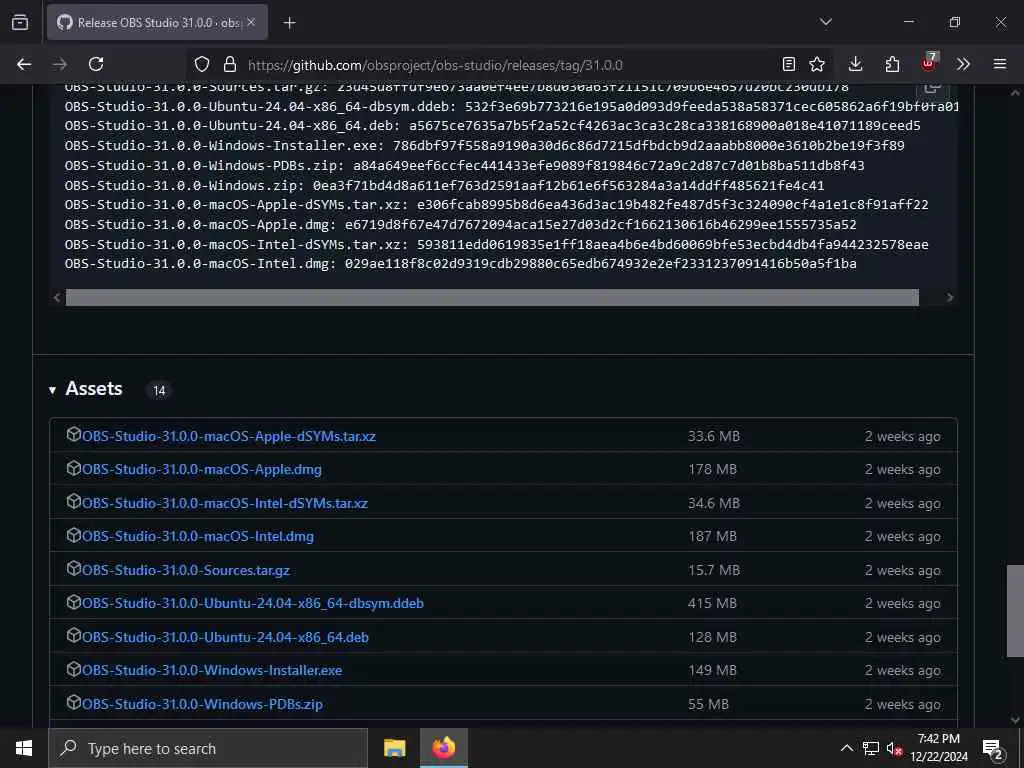Click the macOS-Intel.dmg checksum line
Screen dimensions: 1024x768
460,264
